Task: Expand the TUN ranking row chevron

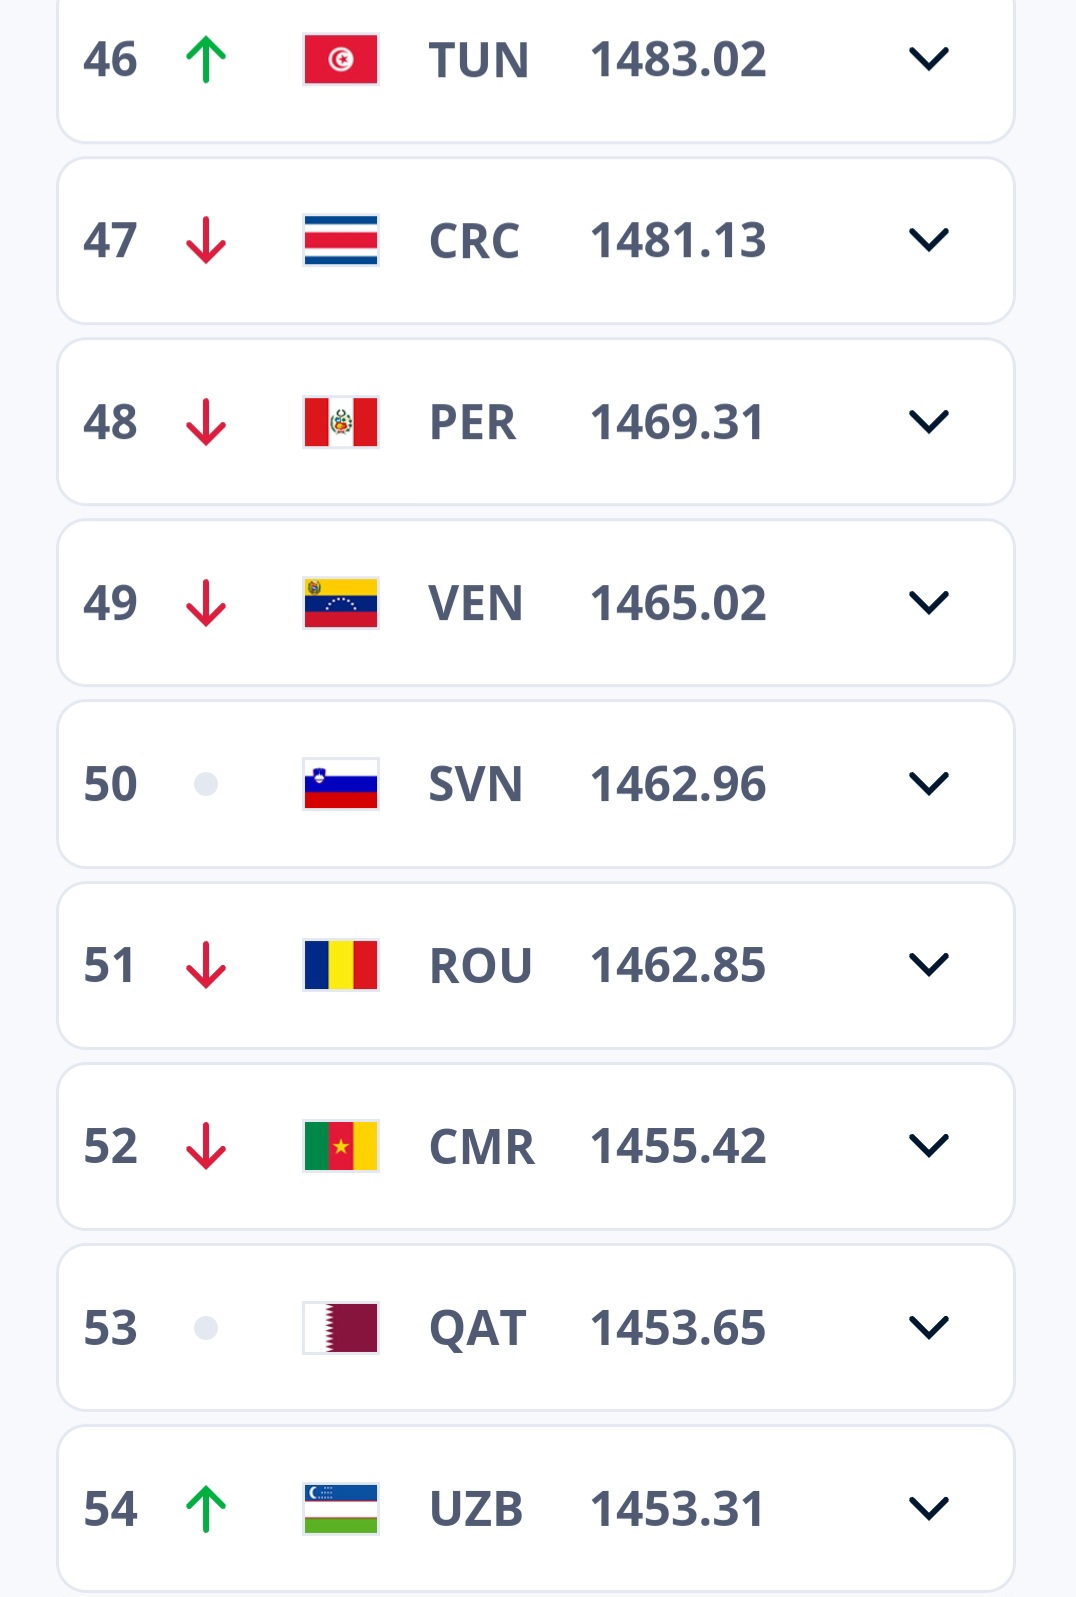Action: click(x=928, y=59)
